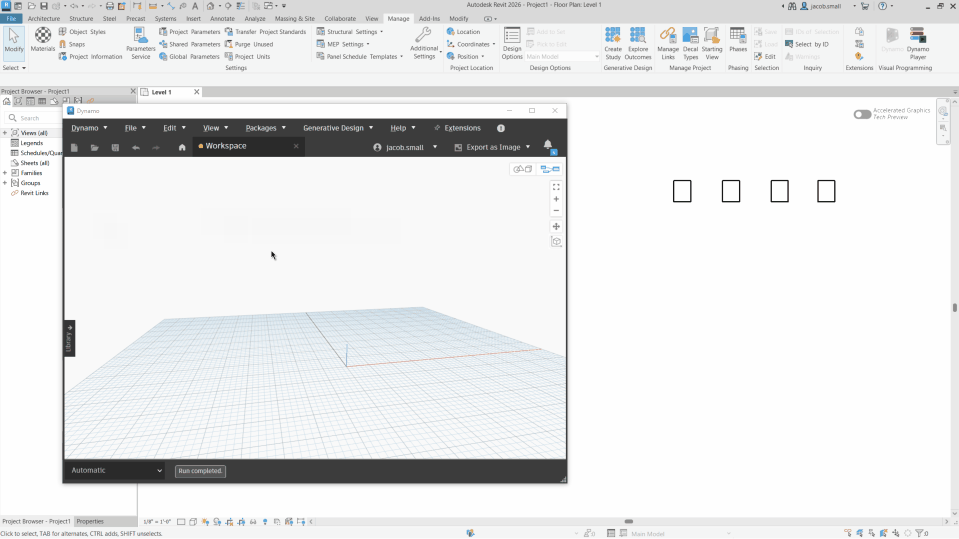Image resolution: width=959 pixels, height=539 pixels.
Task: Switch to Dynamo graph view
Action: [x=550, y=169]
